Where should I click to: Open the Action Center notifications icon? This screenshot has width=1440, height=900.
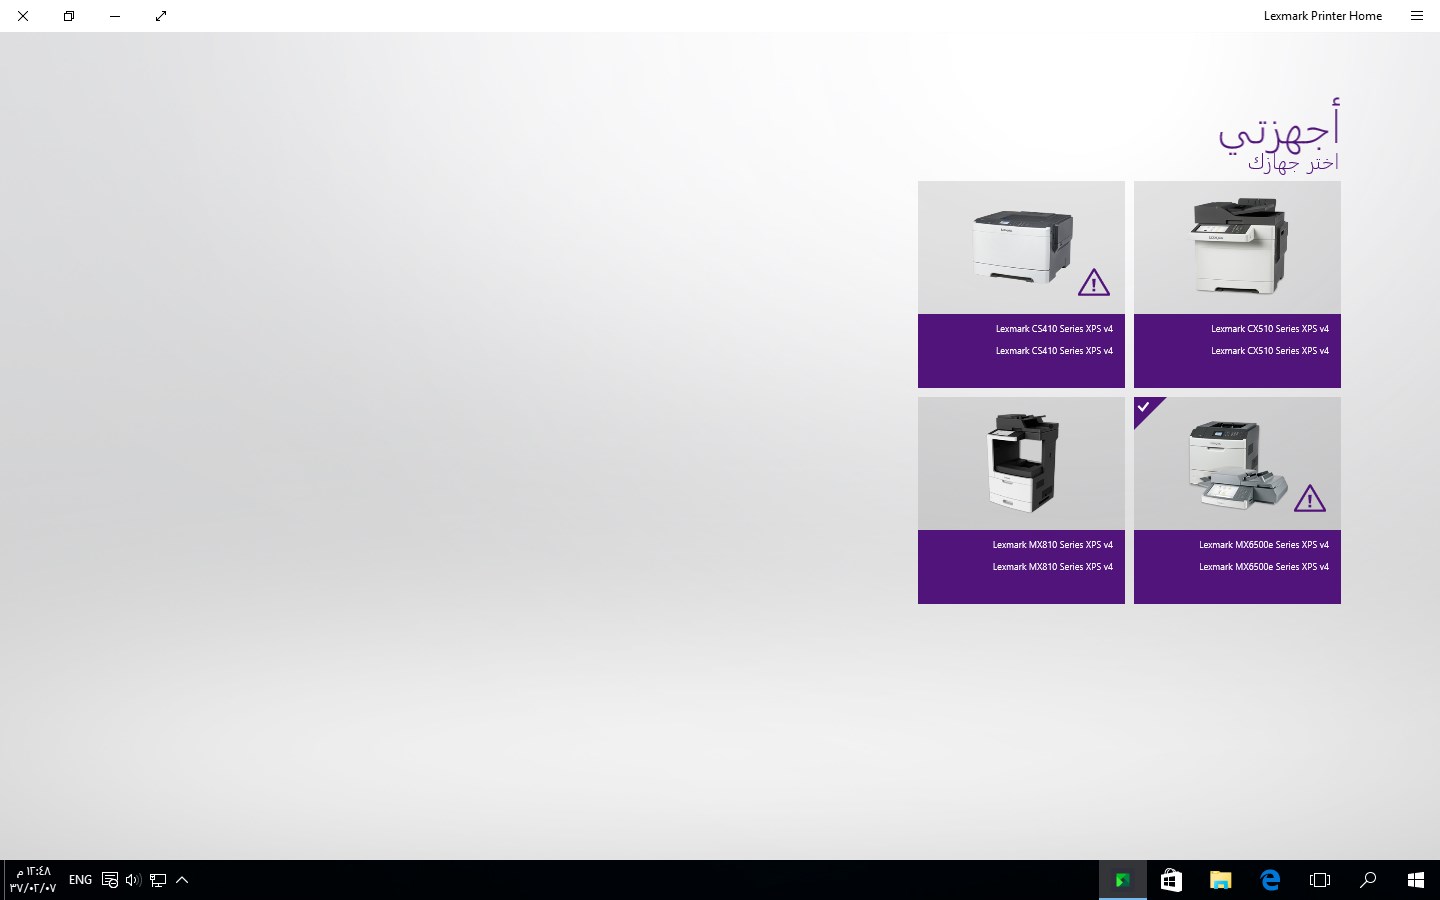(x=110, y=880)
